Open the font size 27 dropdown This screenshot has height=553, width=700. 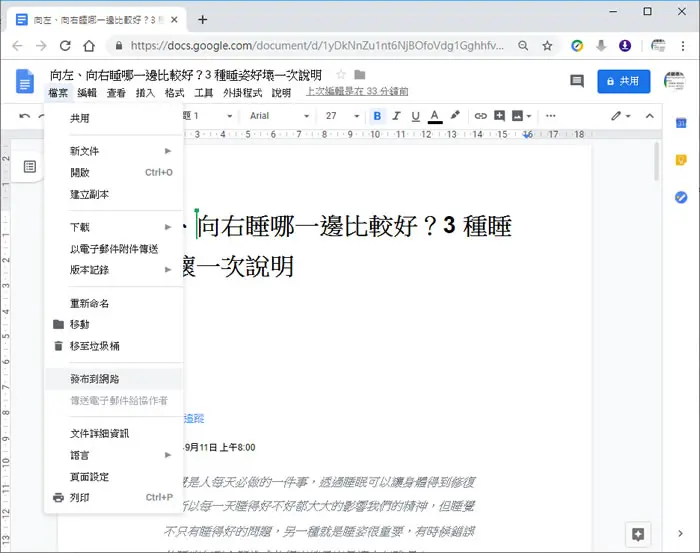pyautogui.click(x=342, y=116)
